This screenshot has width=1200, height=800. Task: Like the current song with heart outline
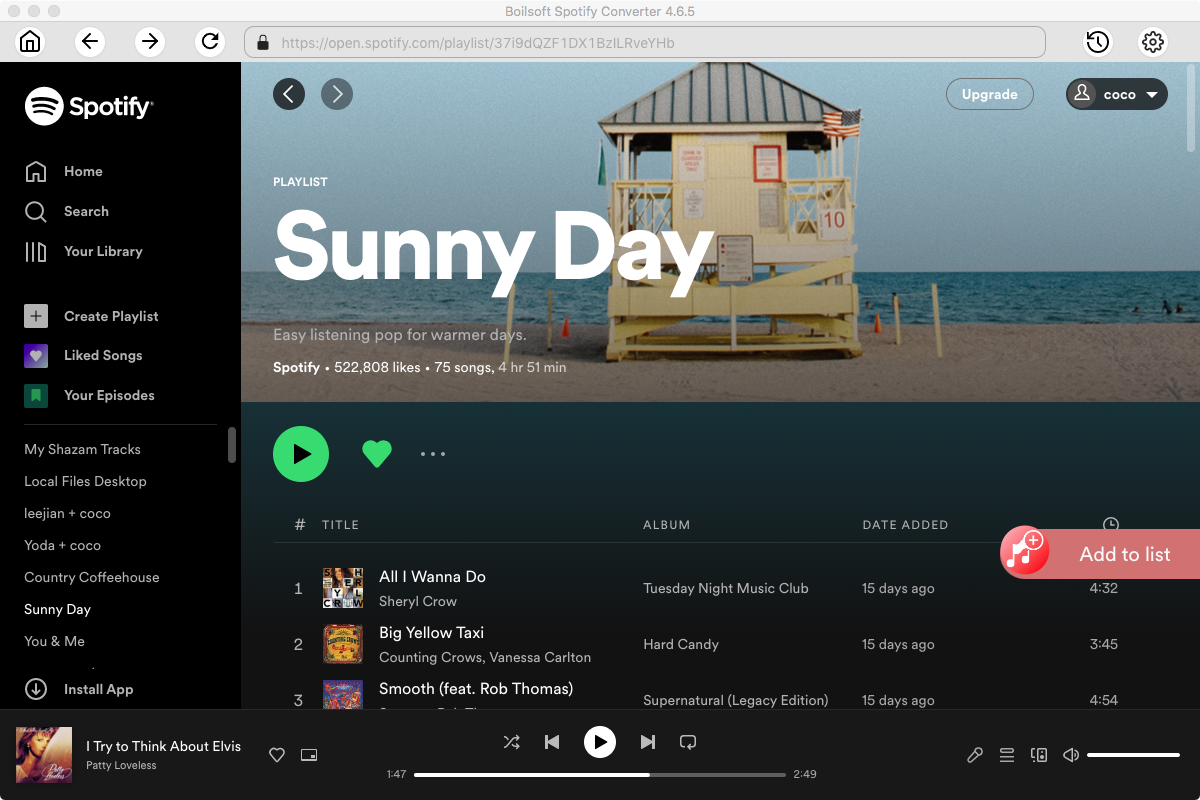click(x=277, y=755)
